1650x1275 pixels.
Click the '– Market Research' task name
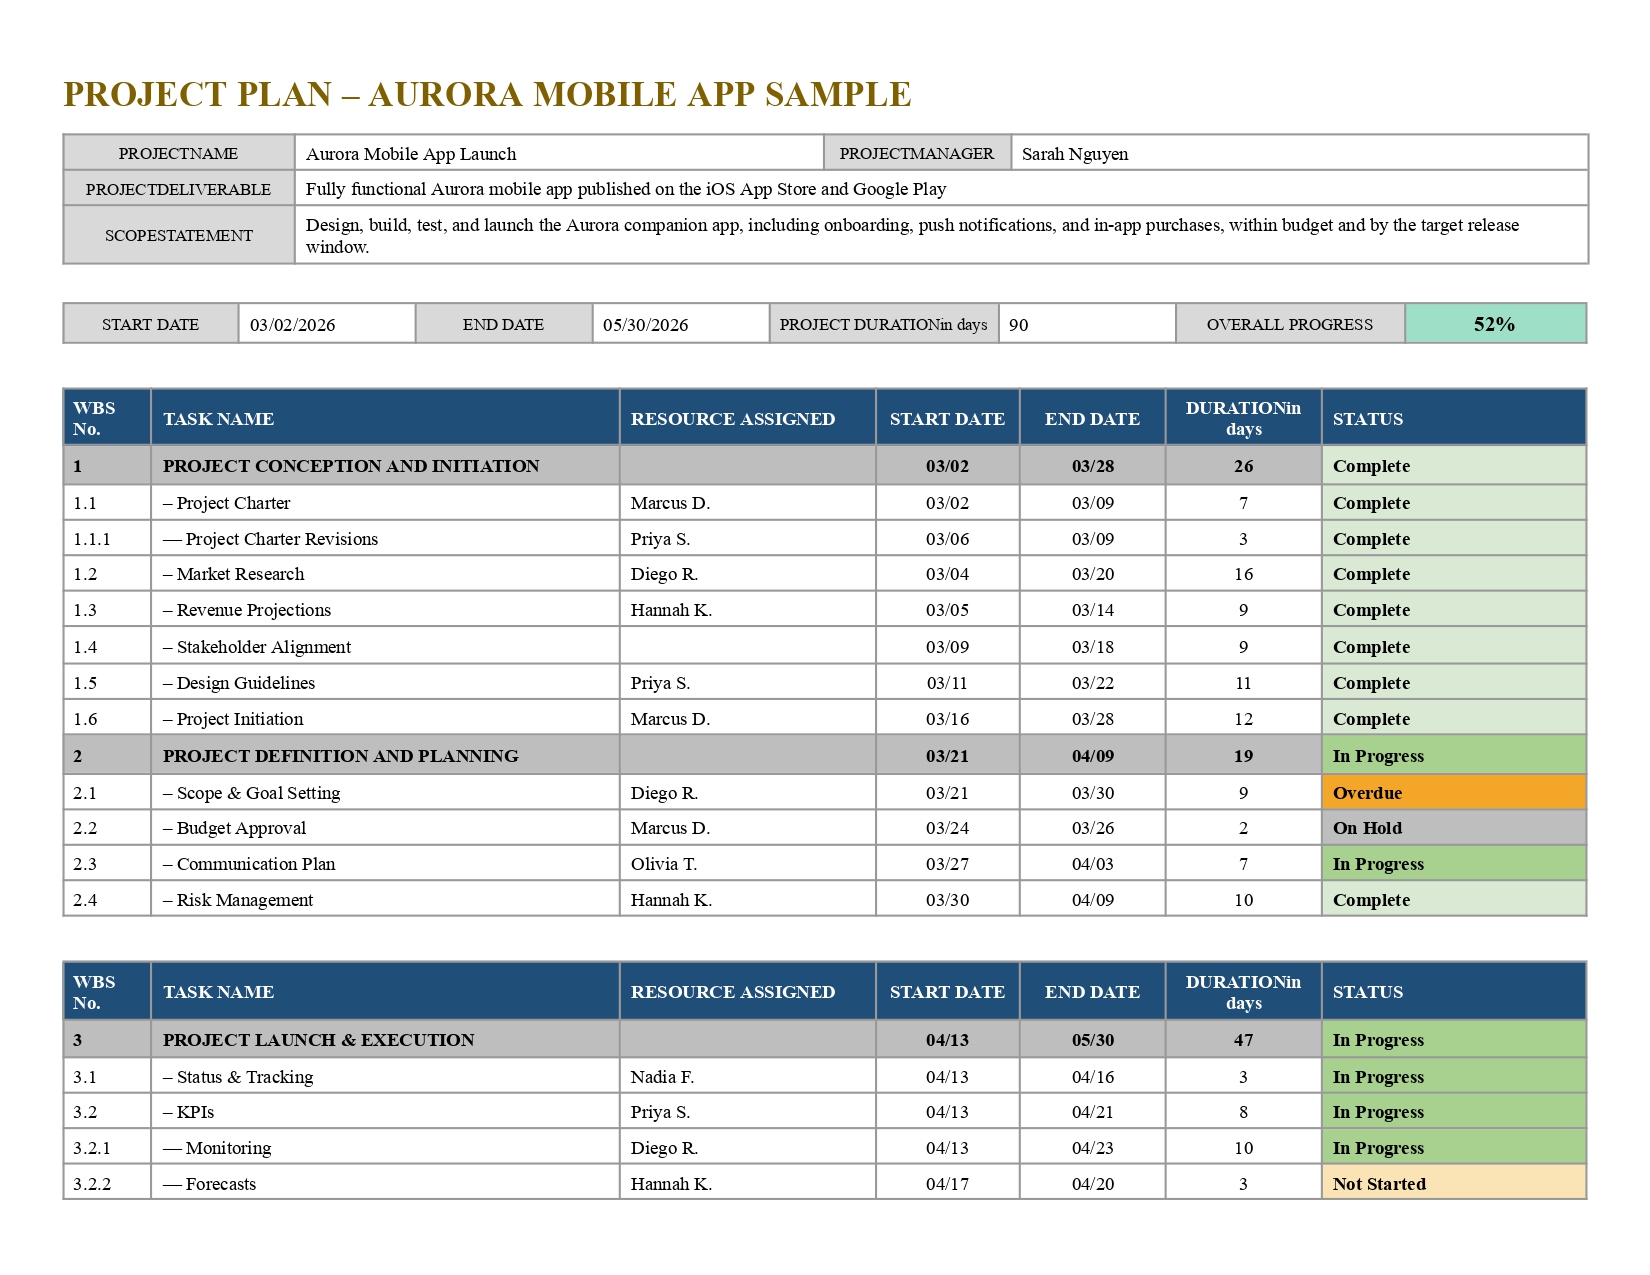click(234, 574)
